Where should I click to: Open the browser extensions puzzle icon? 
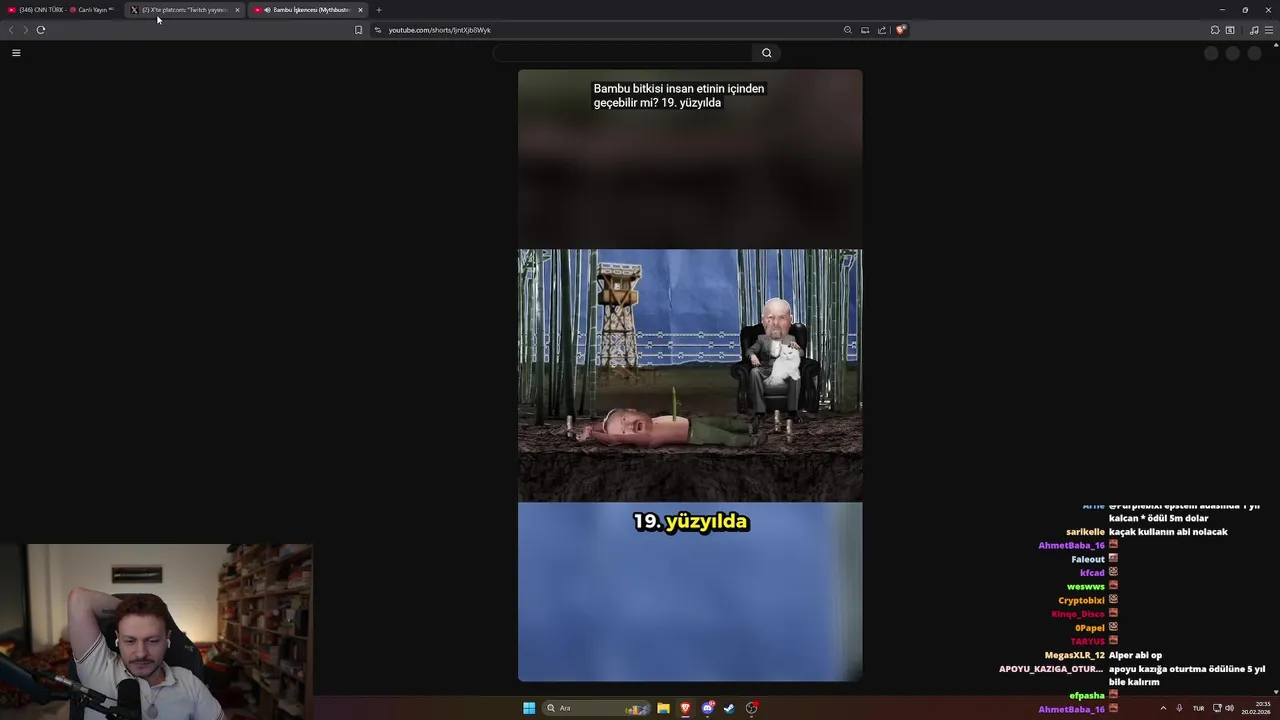1215,30
